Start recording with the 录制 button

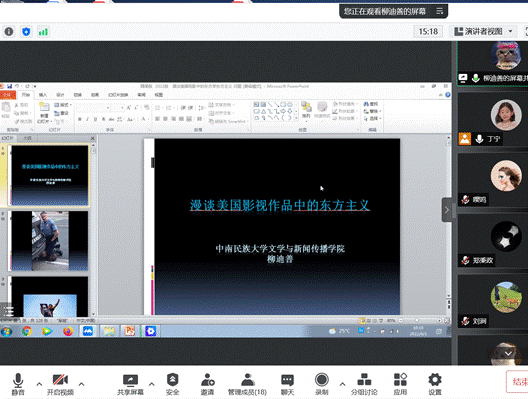pyautogui.click(x=322, y=380)
